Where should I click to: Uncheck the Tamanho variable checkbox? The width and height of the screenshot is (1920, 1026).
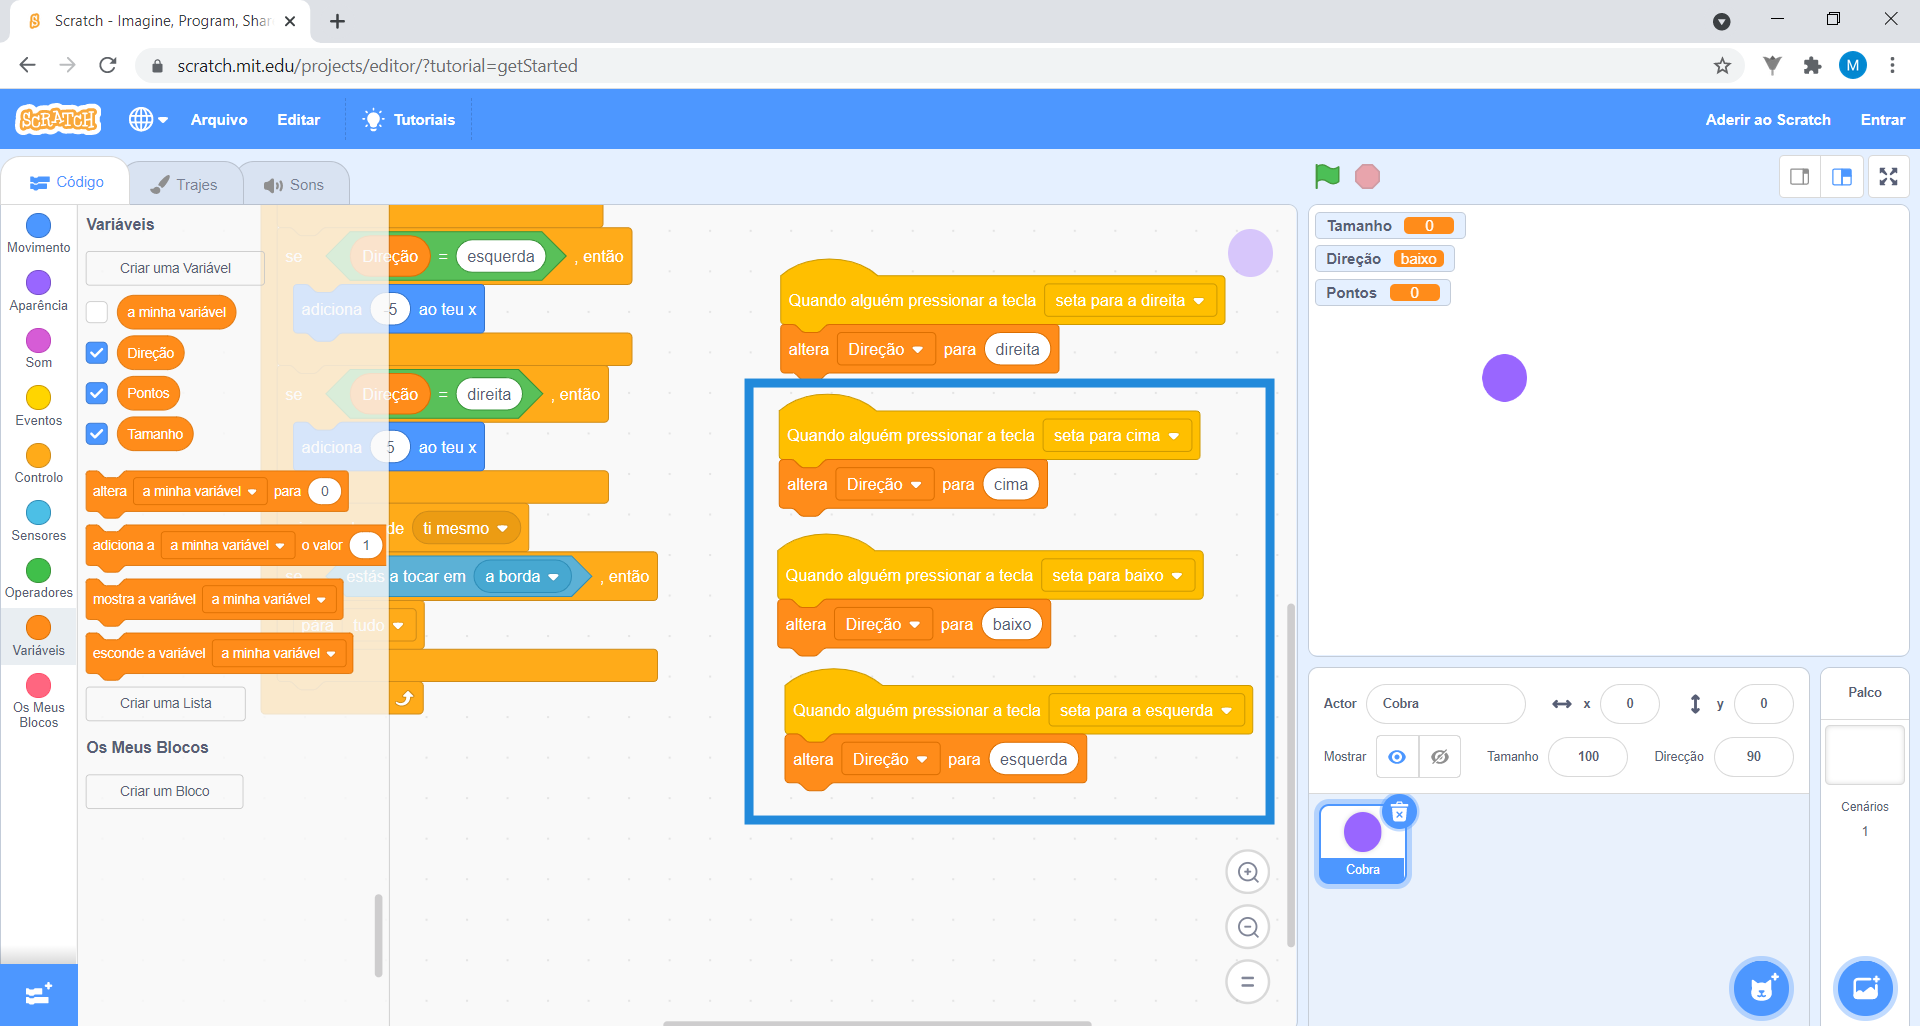pos(97,434)
